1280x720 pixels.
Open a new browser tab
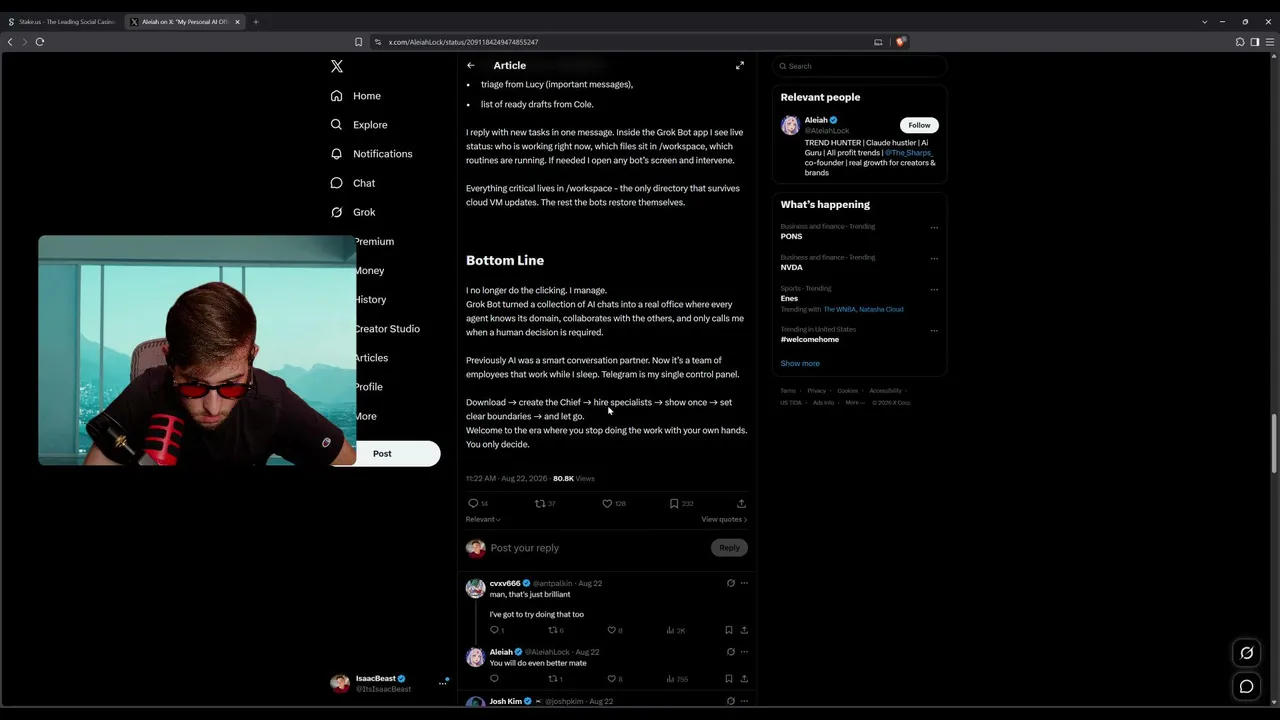click(256, 22)
